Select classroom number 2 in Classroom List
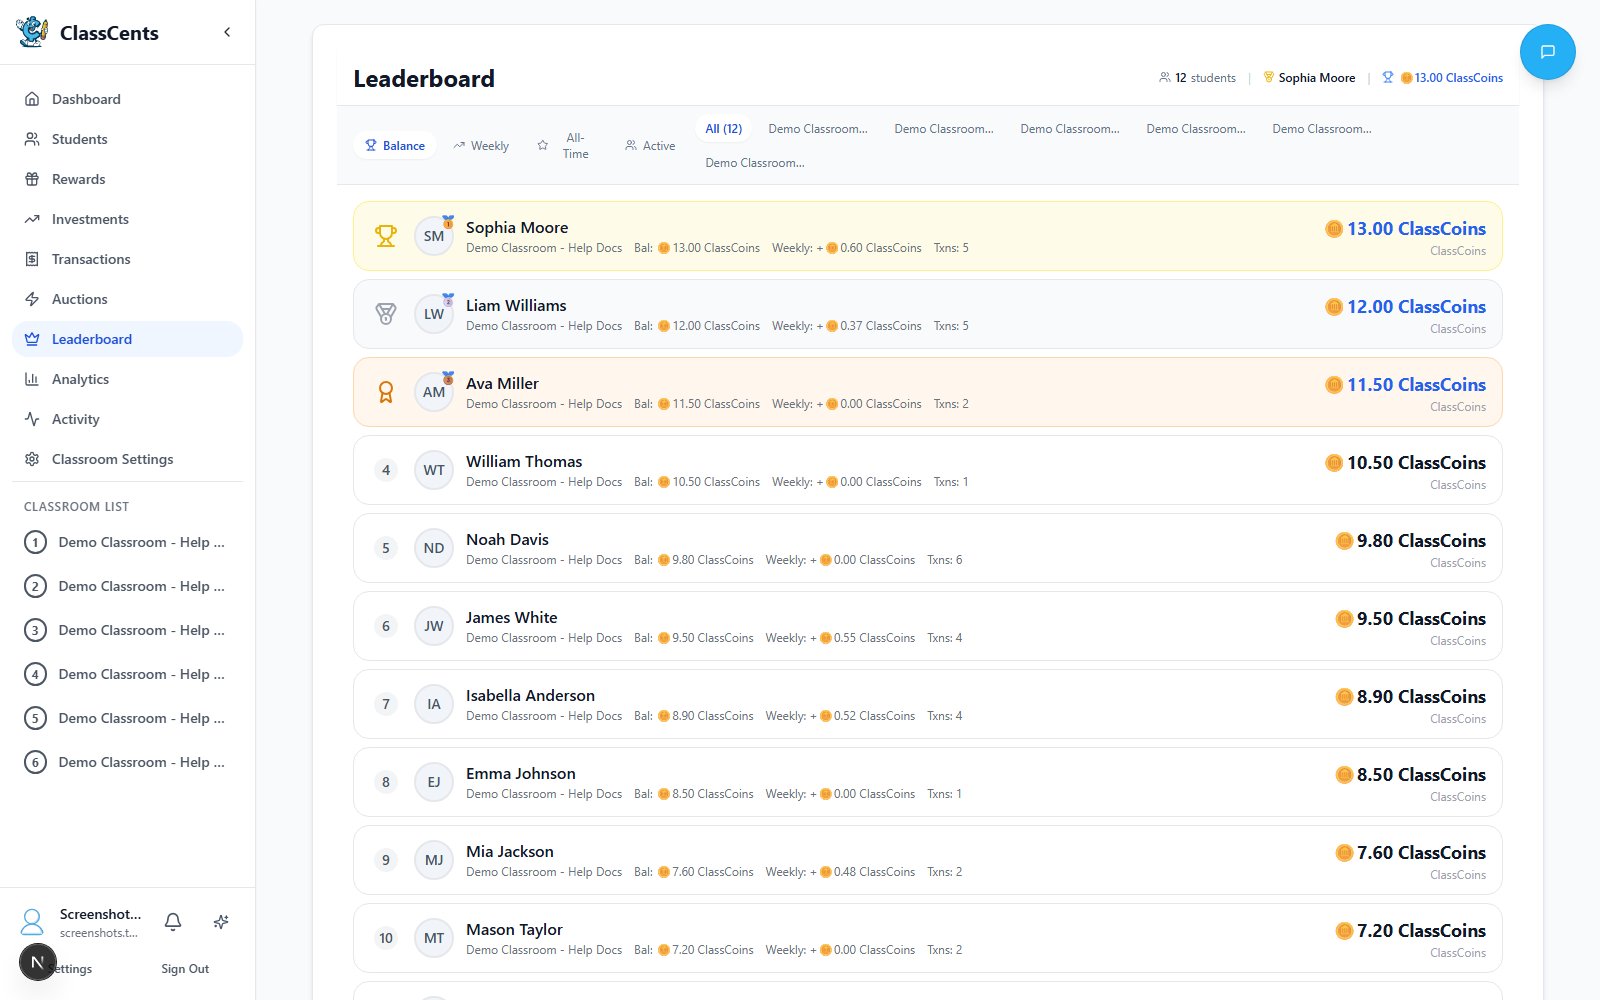Viewport: 1600px width, 1000px height. pos(127,586)
